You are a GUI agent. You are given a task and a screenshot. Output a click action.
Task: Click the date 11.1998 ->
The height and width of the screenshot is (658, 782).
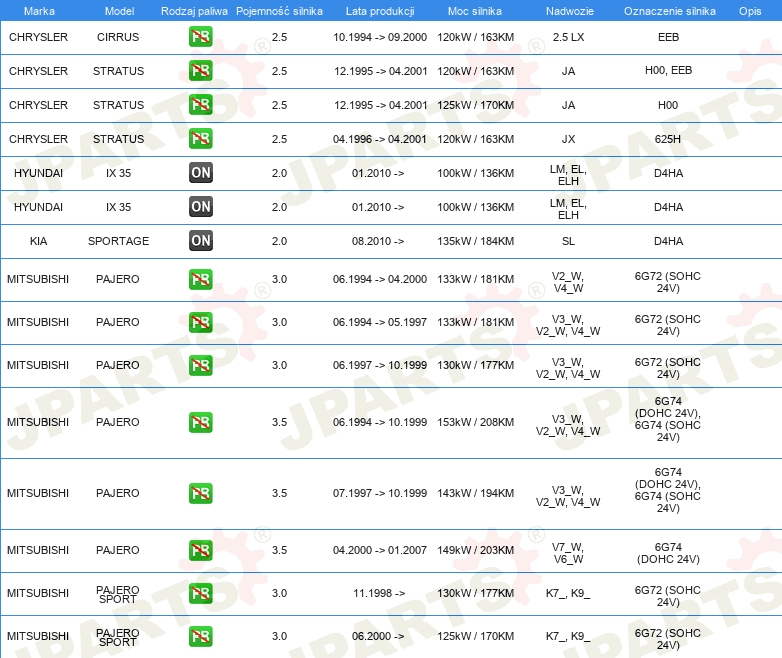tap(379, 593)
